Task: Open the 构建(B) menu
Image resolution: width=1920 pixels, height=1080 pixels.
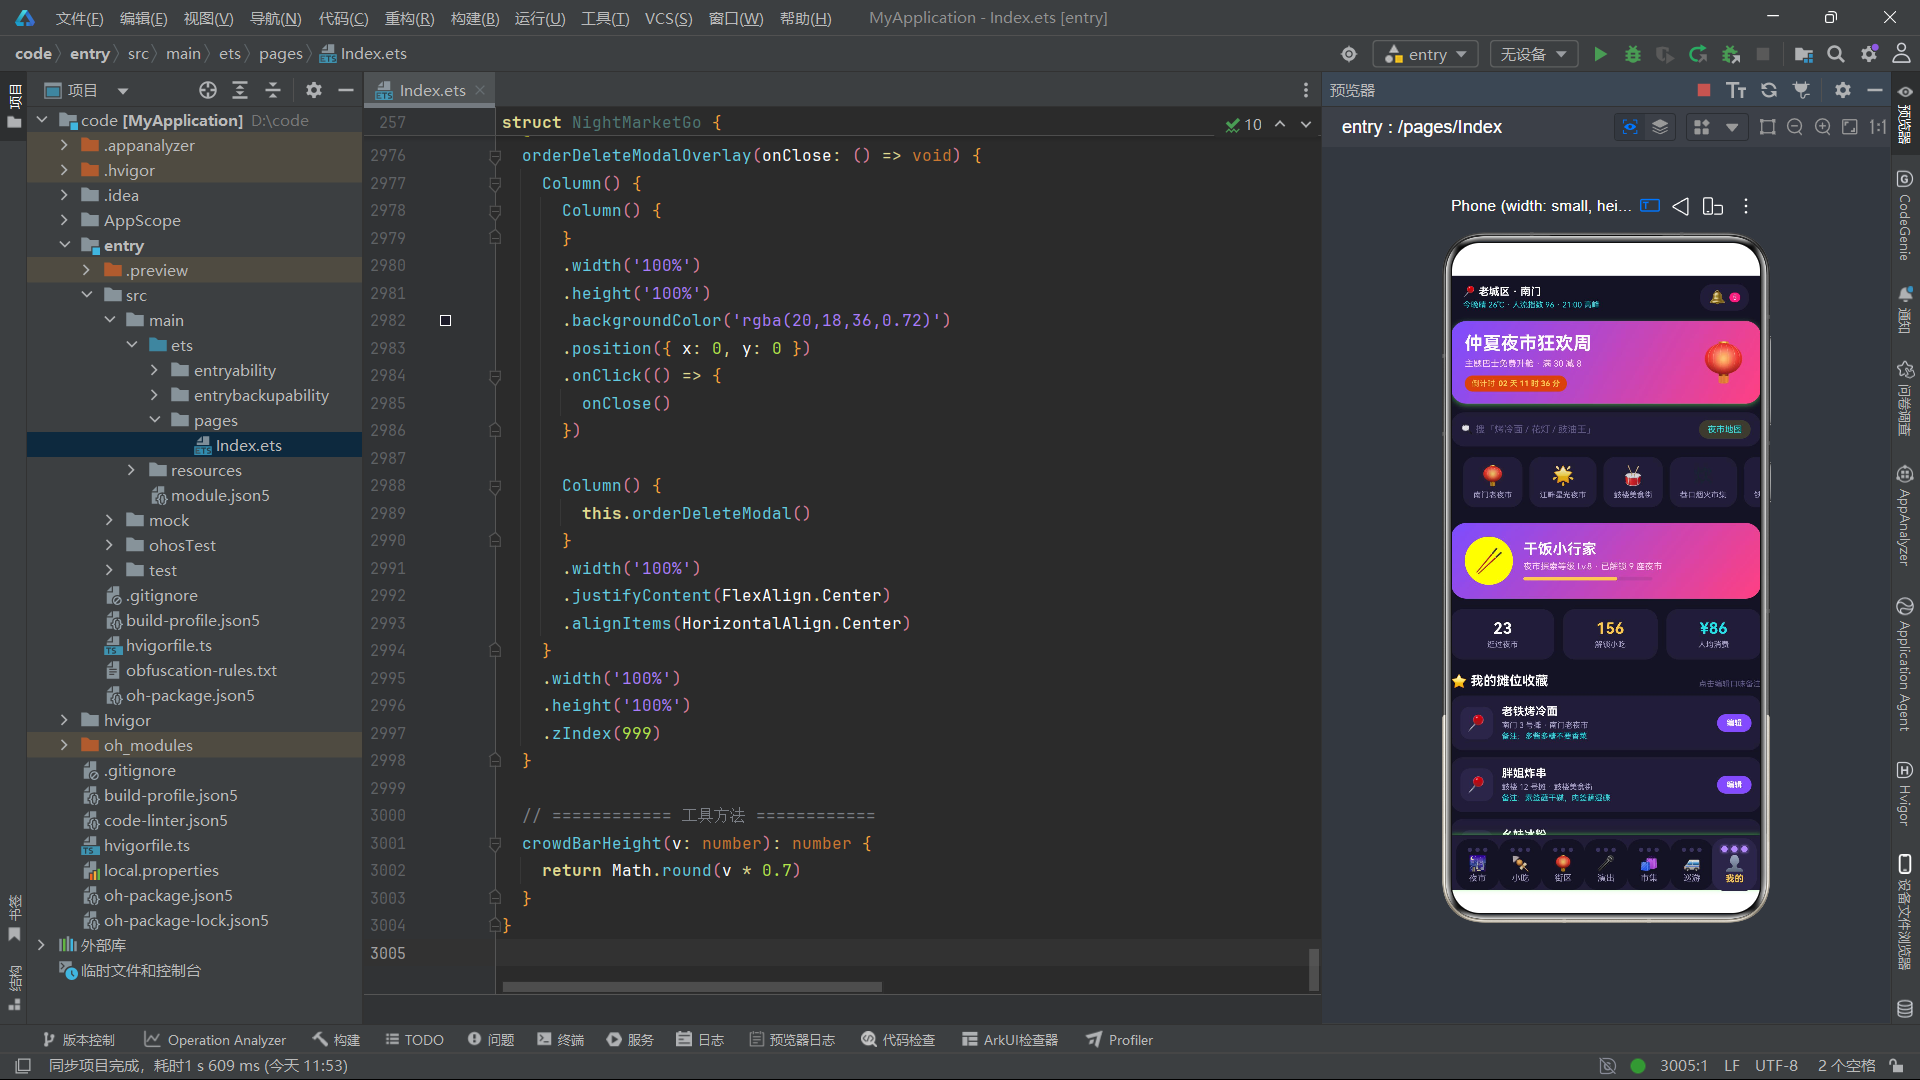Action: point(475,18)
